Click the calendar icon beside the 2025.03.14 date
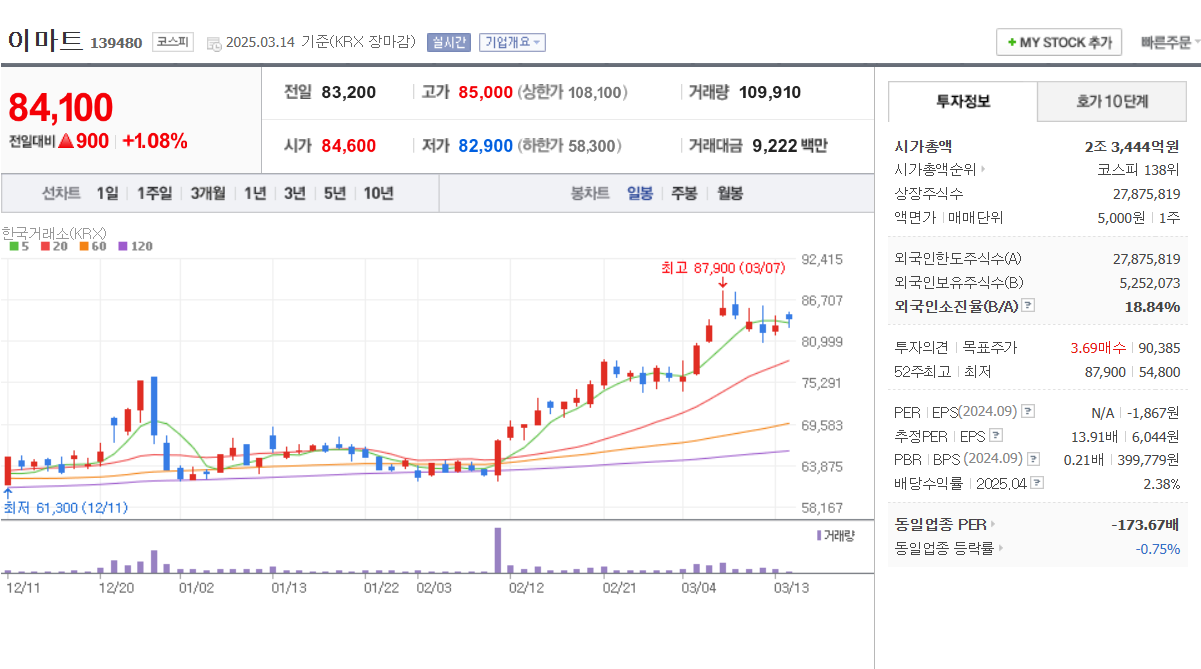 click(214, 43)
